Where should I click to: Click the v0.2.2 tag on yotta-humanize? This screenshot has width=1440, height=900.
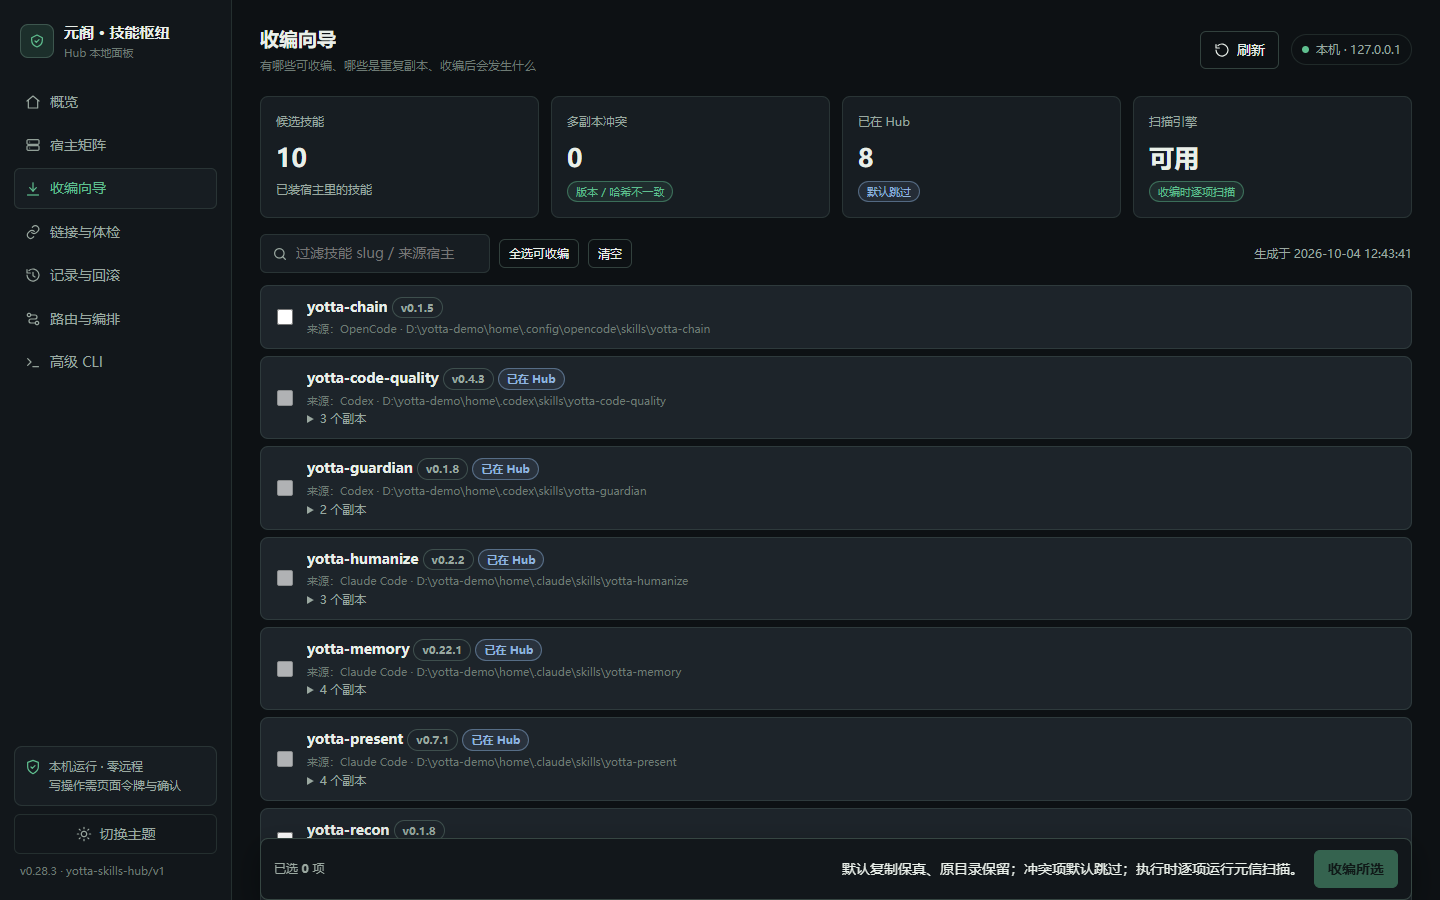448,560
